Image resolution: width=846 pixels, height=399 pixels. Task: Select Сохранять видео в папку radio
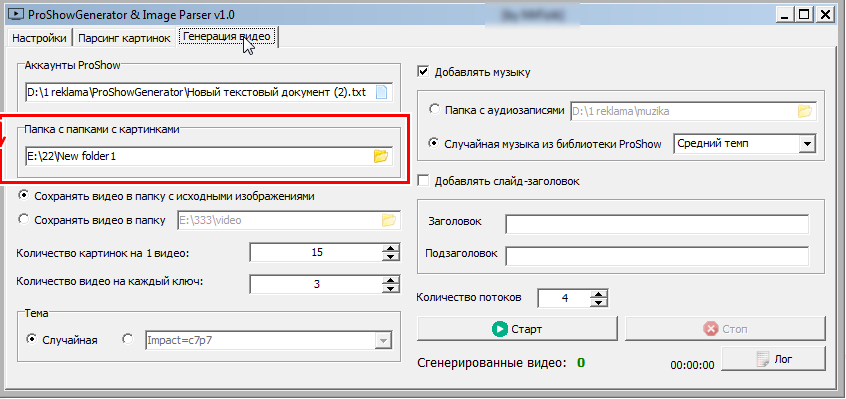(x=23, y=219)
